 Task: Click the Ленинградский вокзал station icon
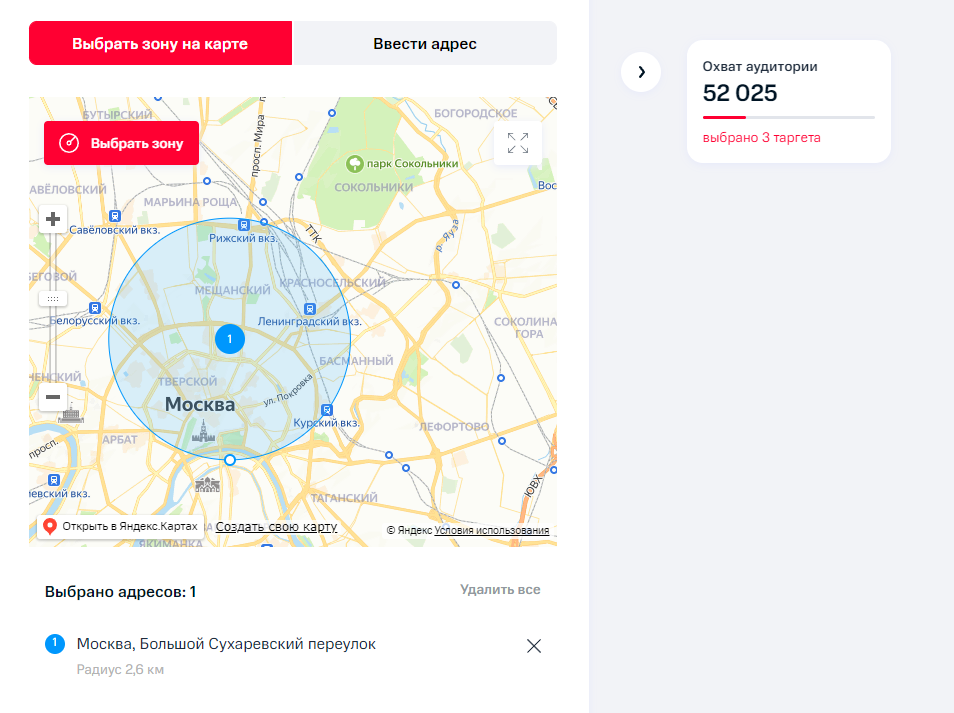310,309
